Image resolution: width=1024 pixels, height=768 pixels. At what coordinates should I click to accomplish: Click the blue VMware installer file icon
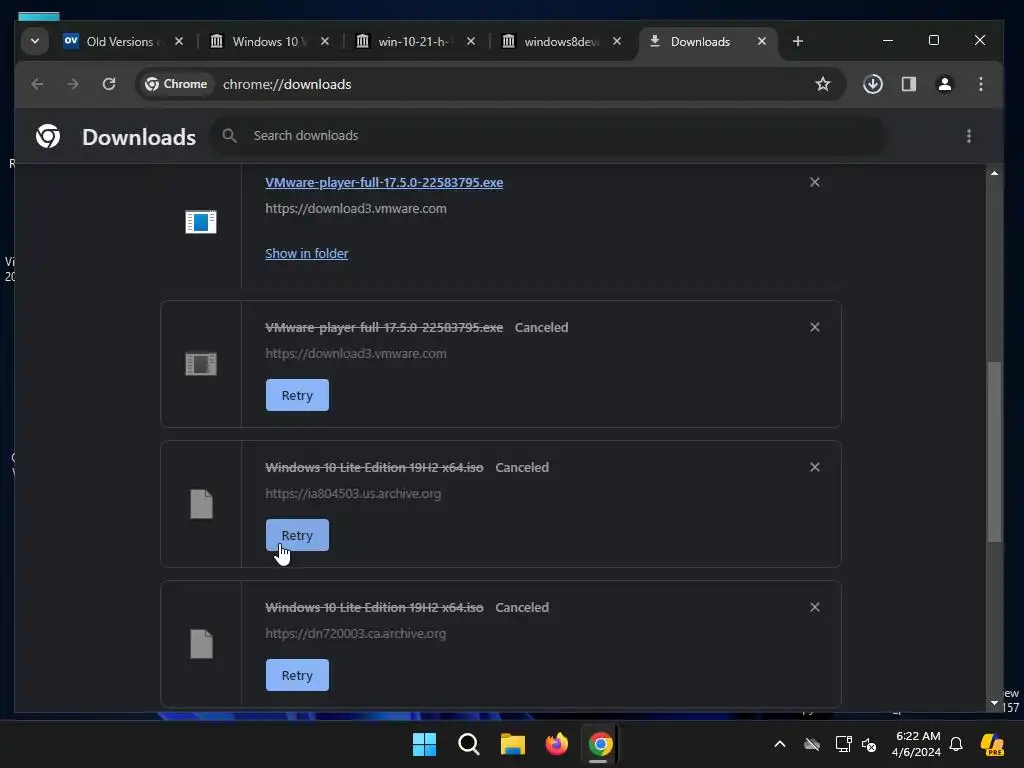click(200, 222)
